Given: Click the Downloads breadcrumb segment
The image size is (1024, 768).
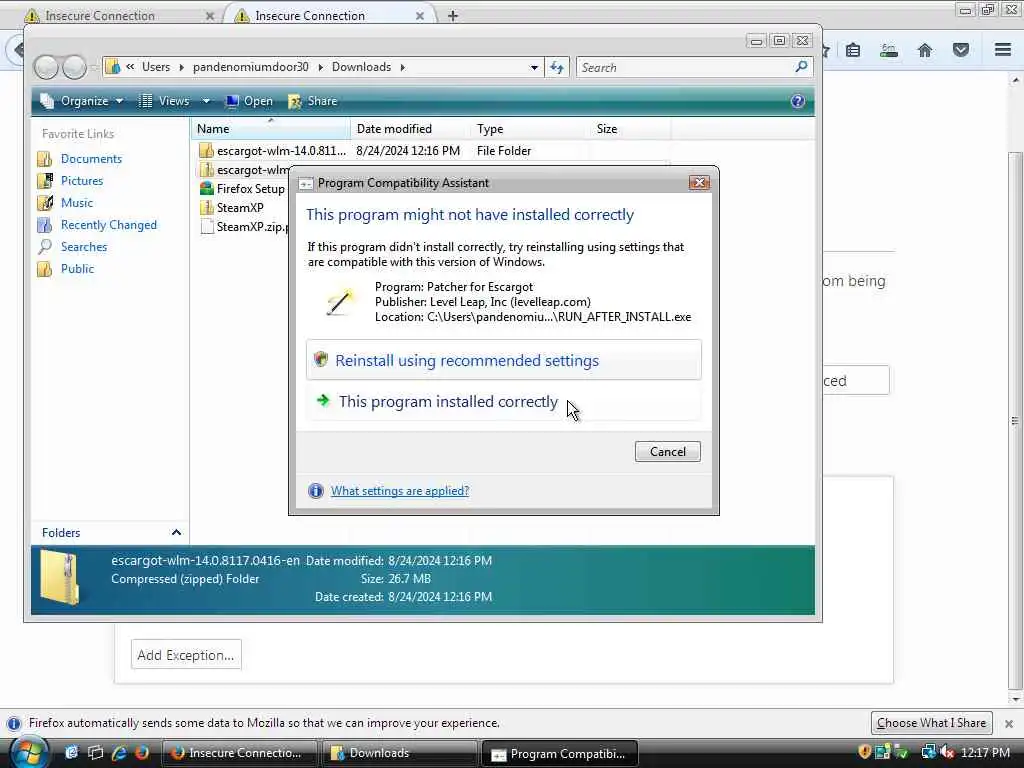Looking at the screenshot, I should [x=361, y=67].
